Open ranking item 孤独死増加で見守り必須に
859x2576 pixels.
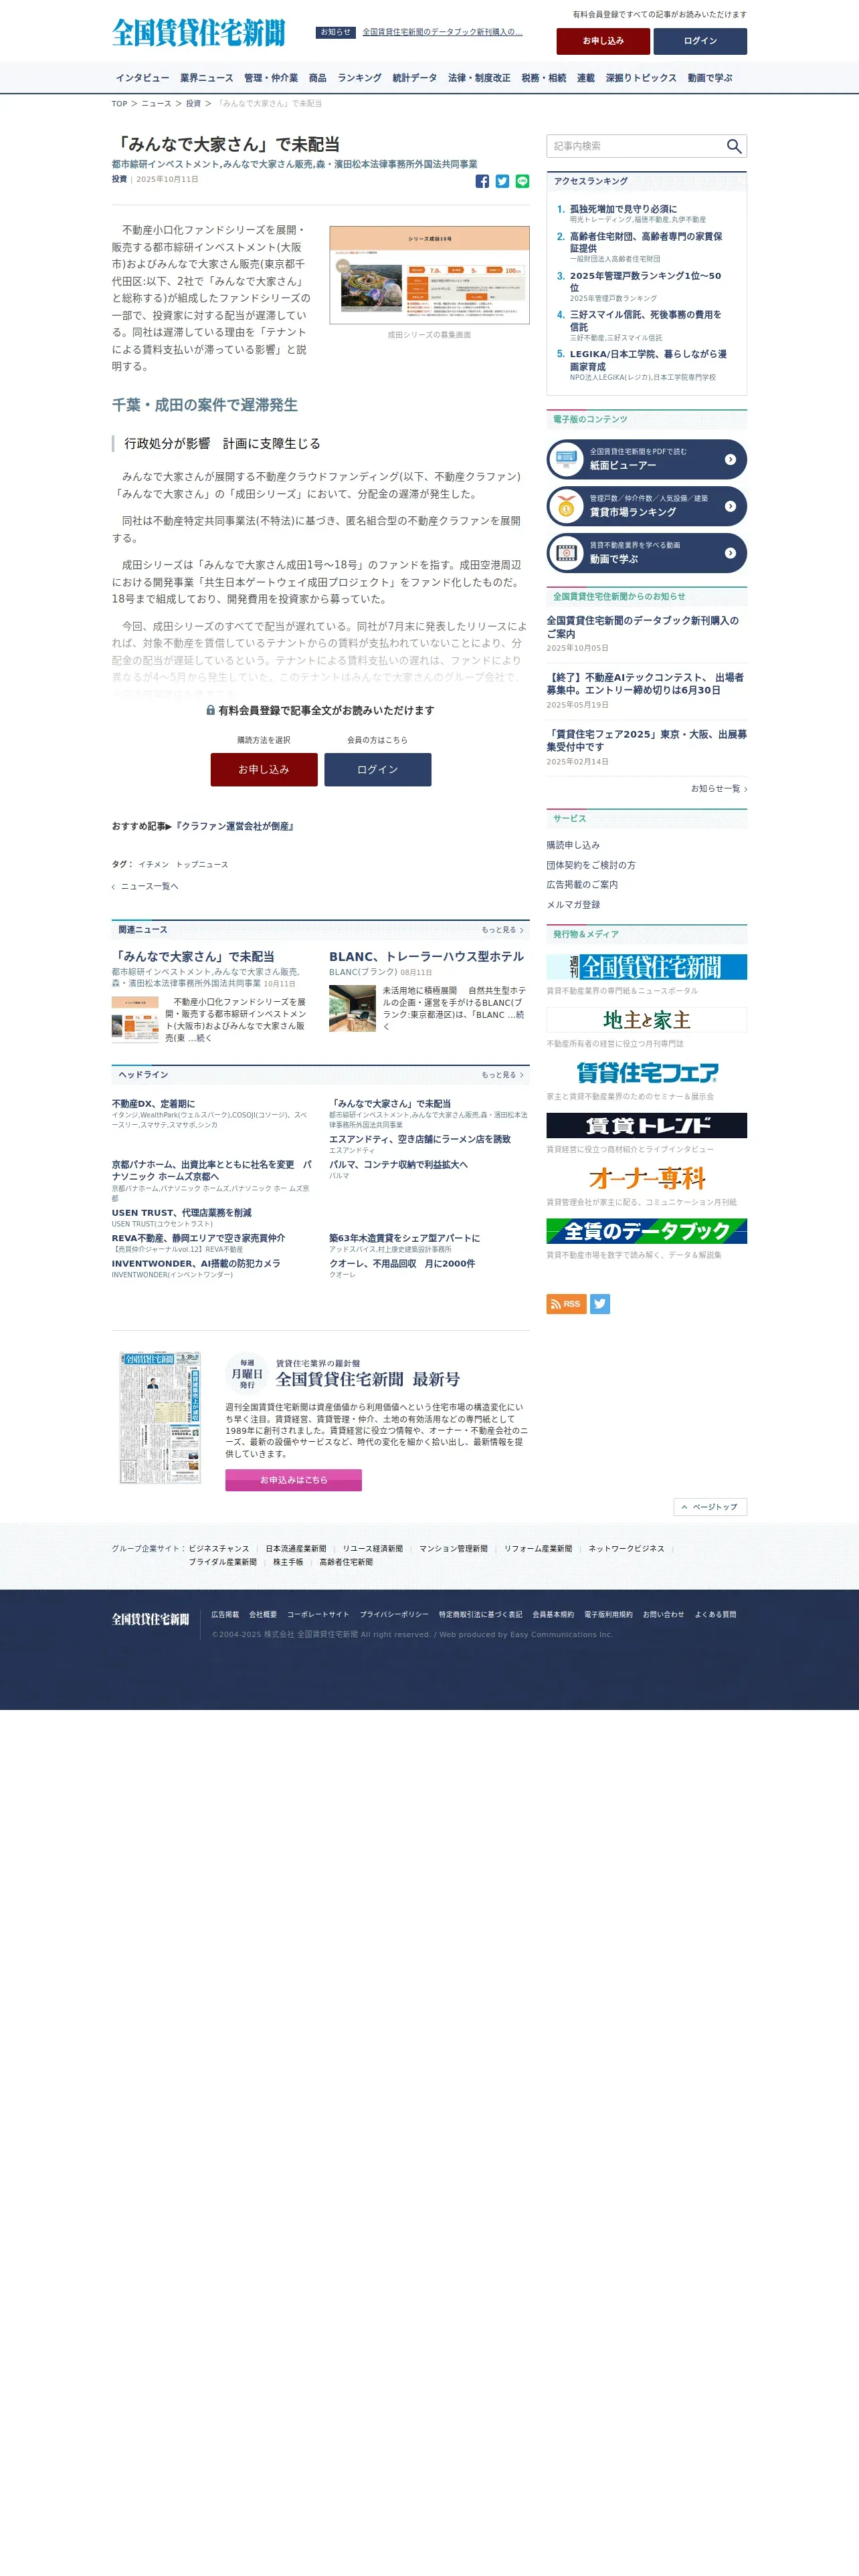[x=623, y=209]
